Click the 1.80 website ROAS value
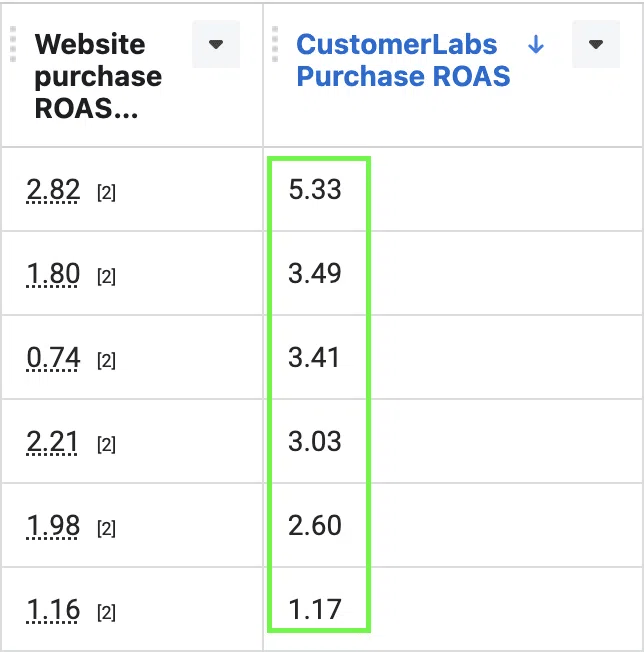 53,274
